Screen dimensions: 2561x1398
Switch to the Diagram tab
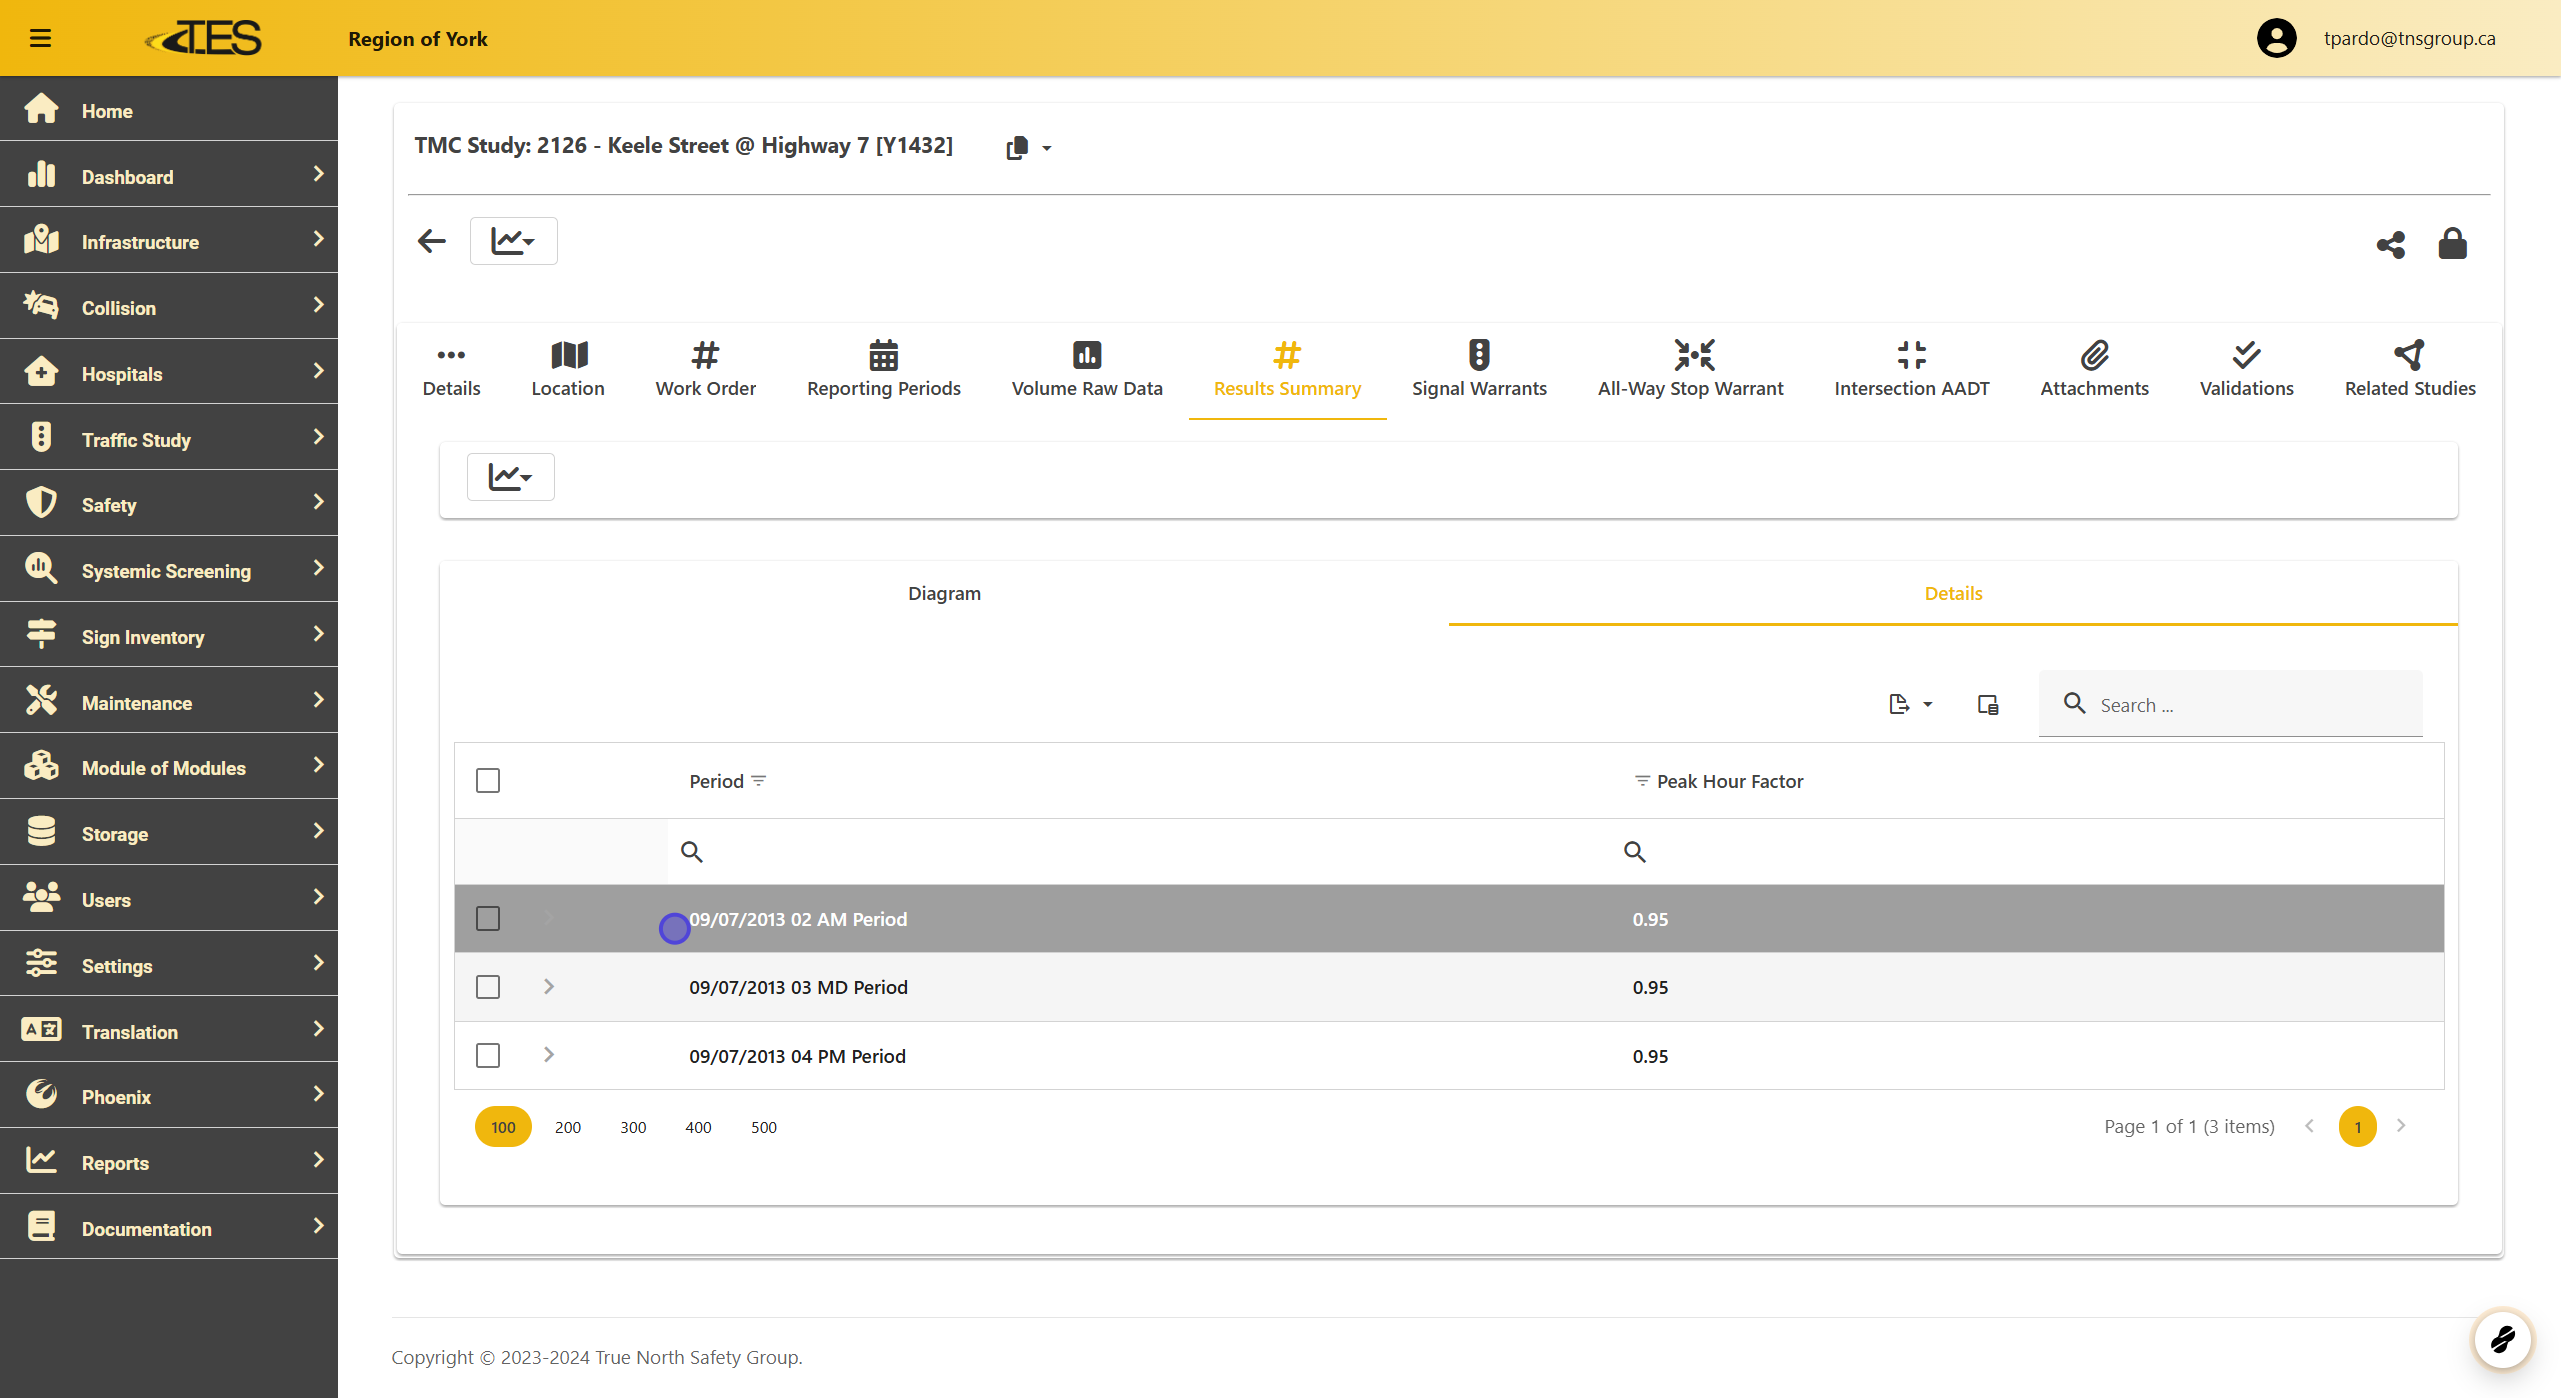tap(944, 593)
